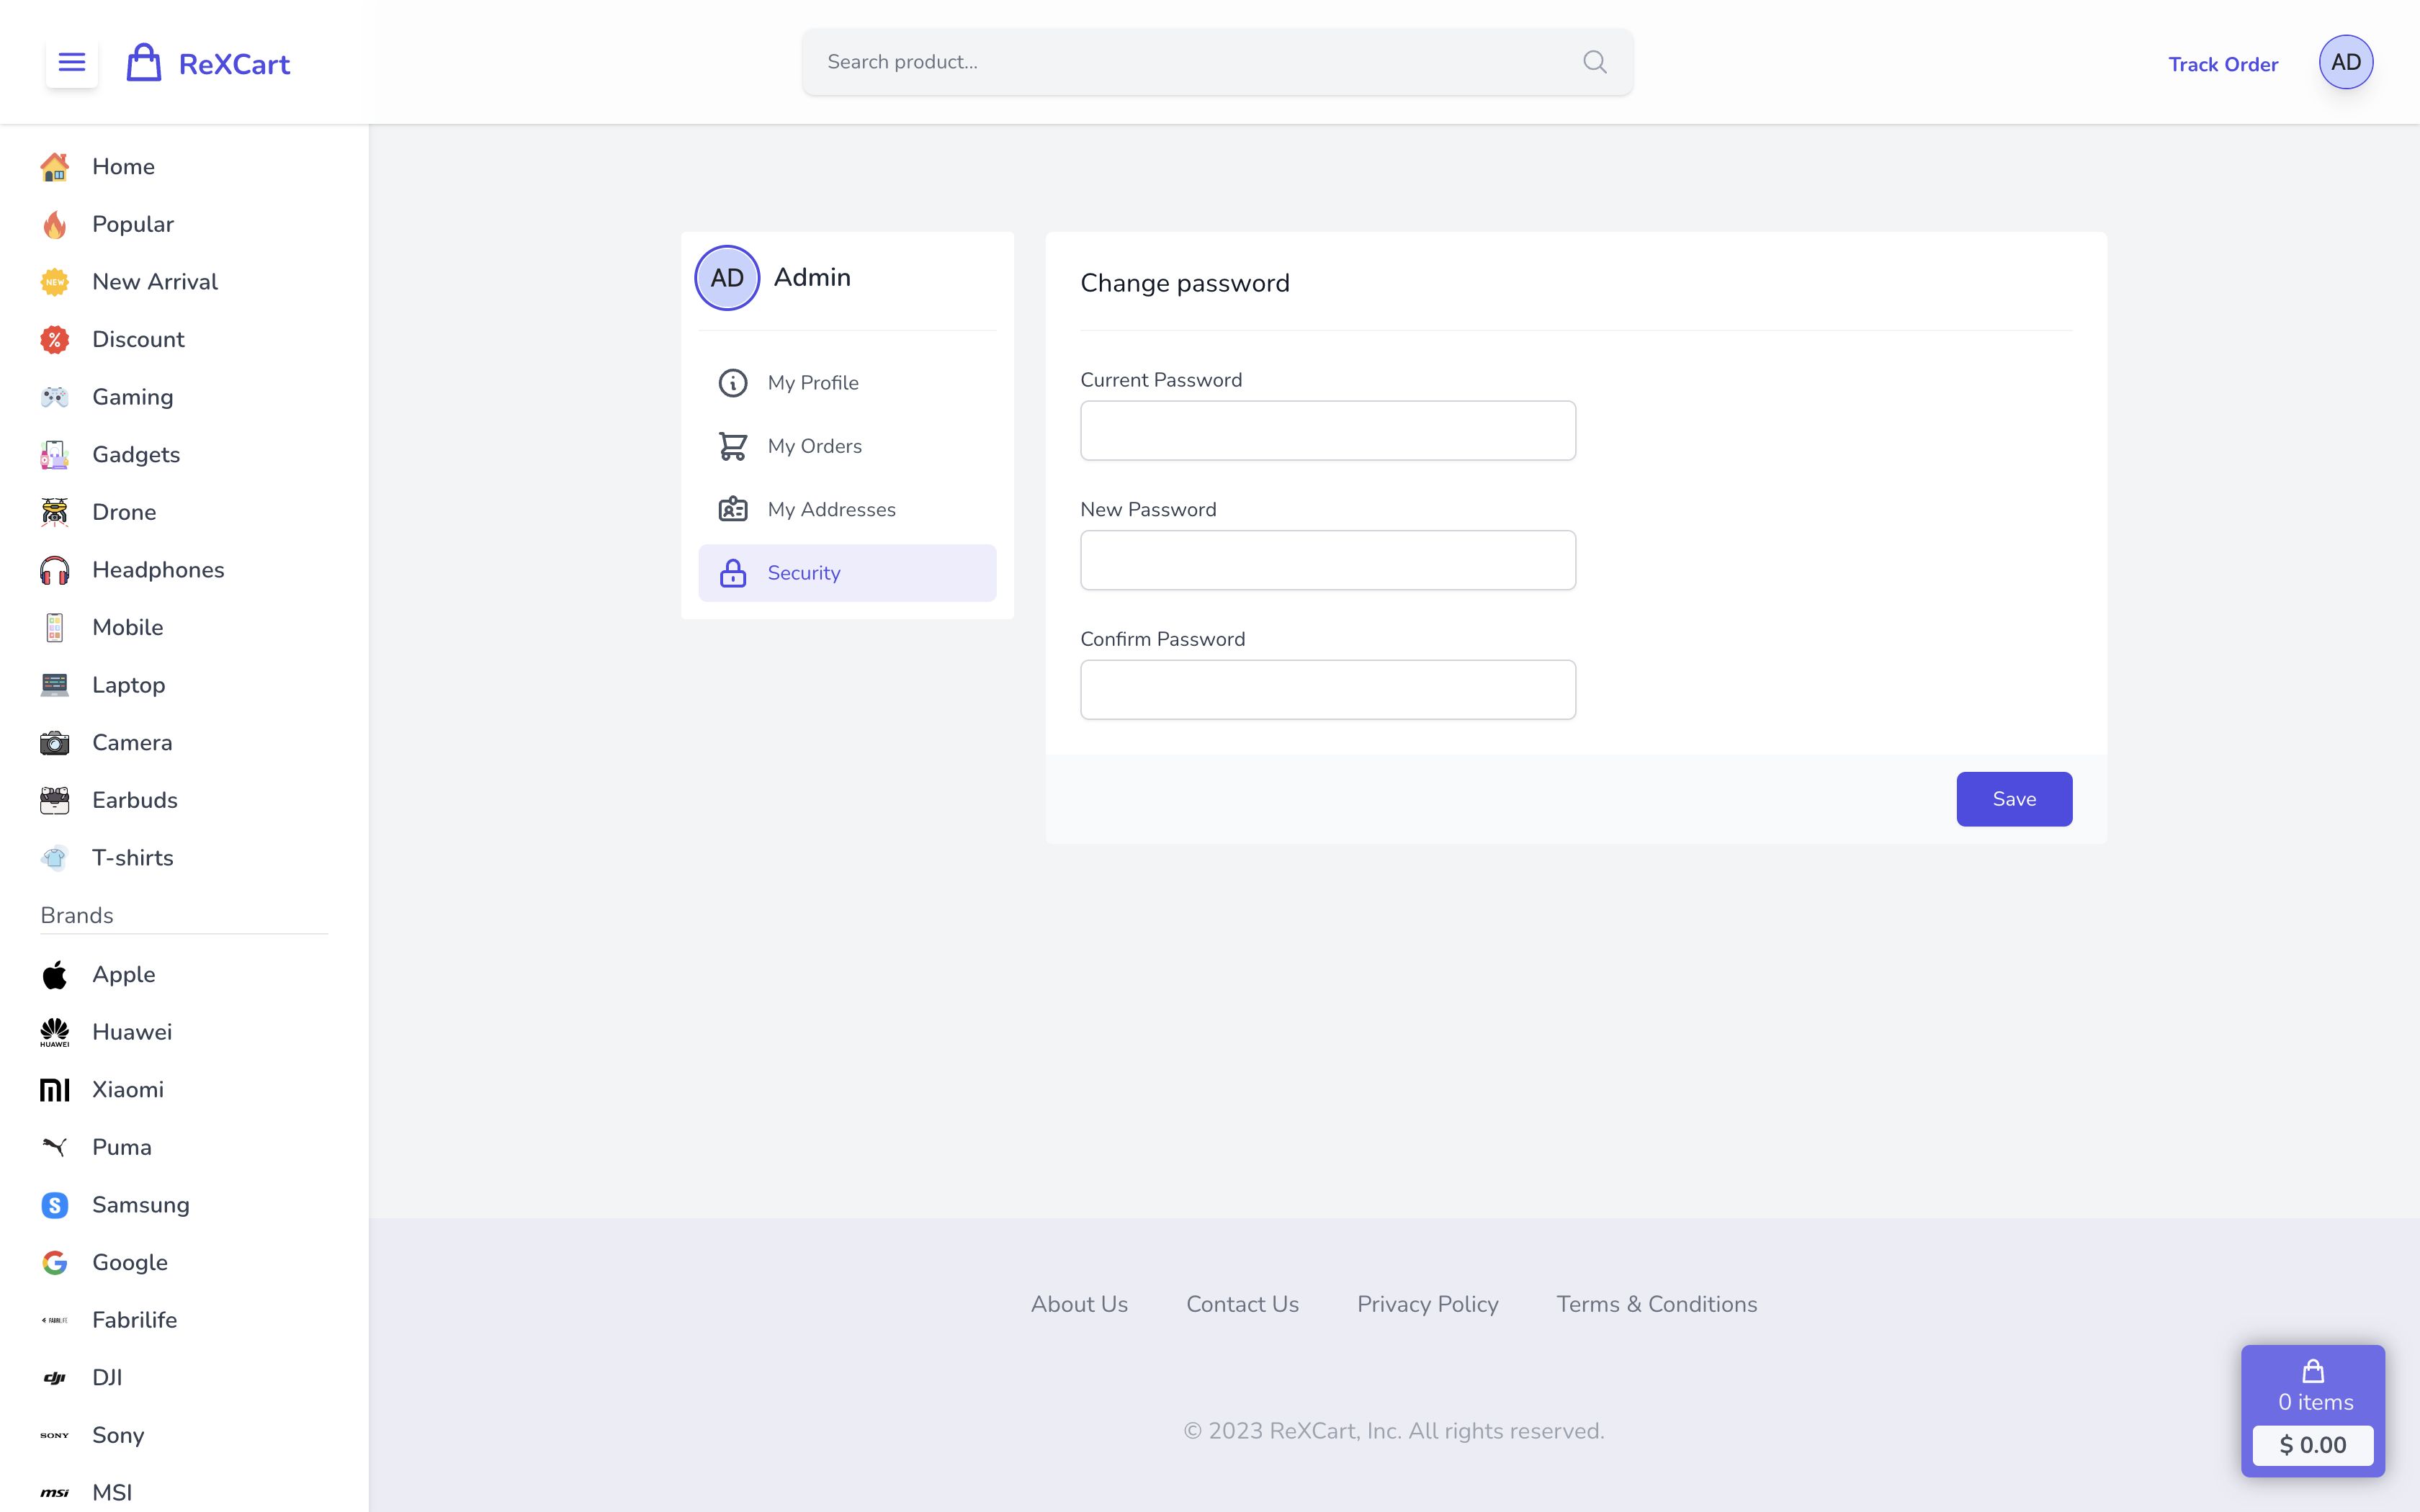Click the DJI brand logo
2420x1512 pixels.
[55, 1378]
